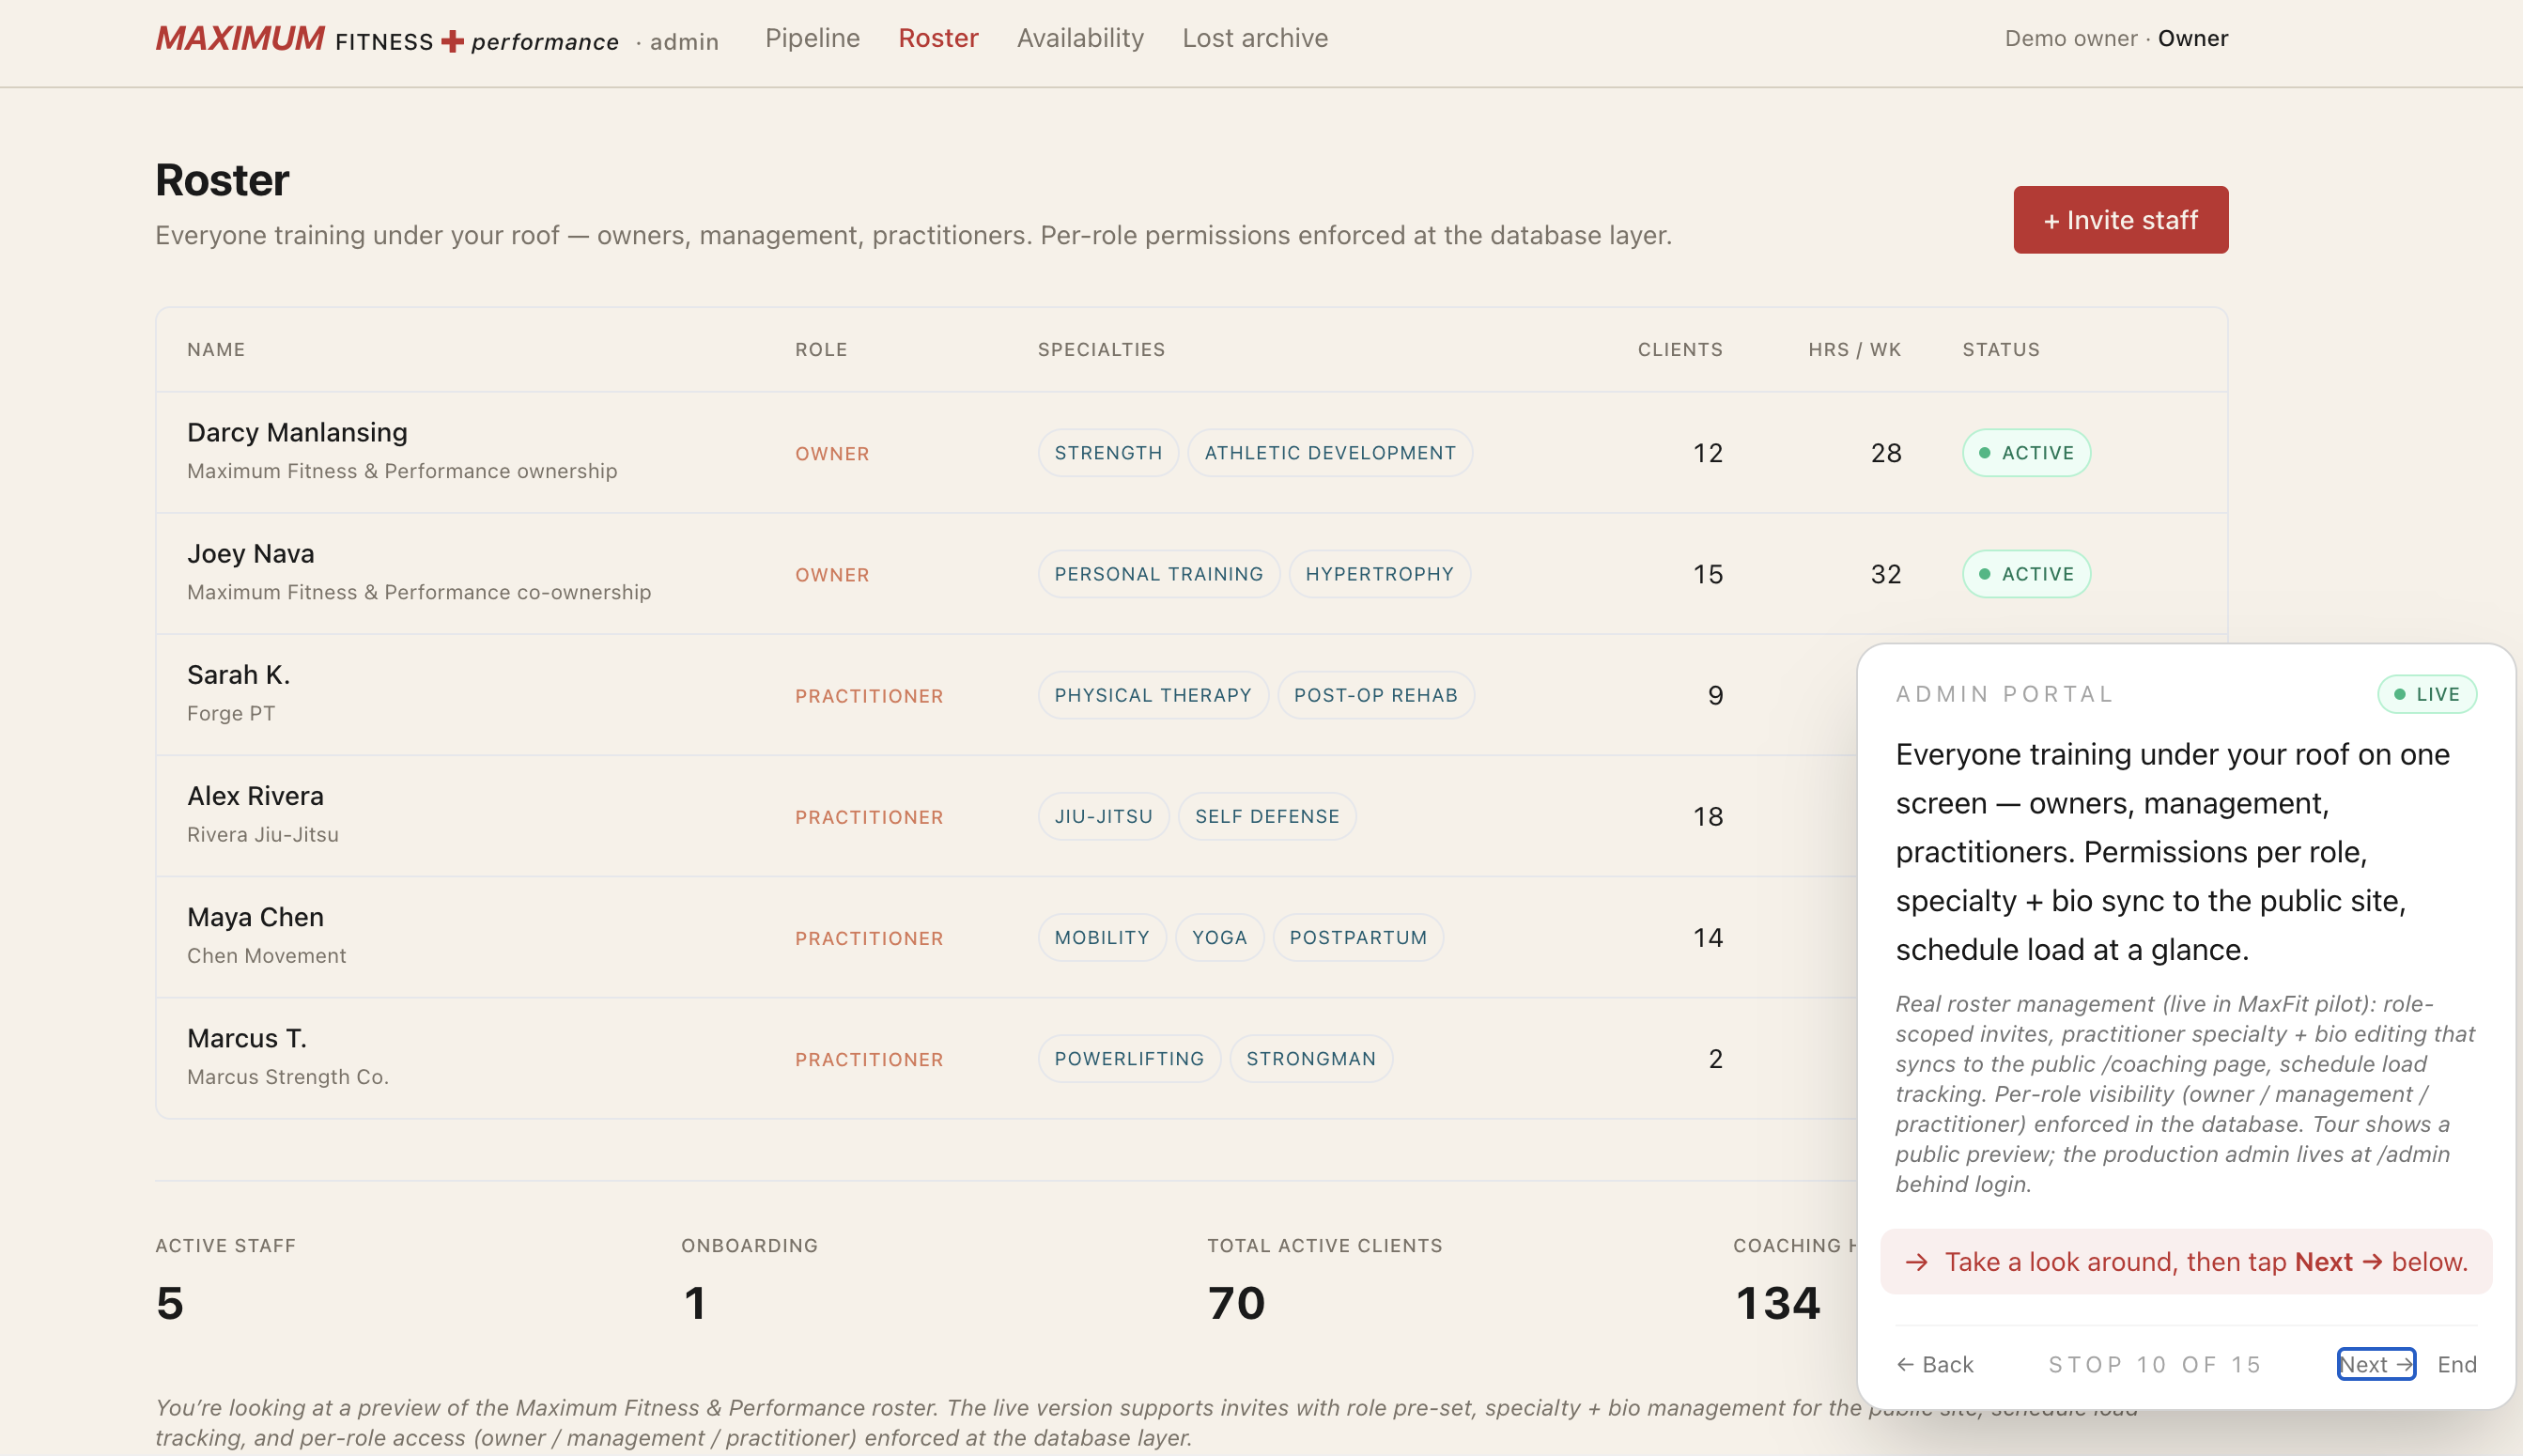Click the POST-OP REHAB specialty tag
Image resolution: width=2523 pixels, height=1456 pixels.
click(1375, 695)
